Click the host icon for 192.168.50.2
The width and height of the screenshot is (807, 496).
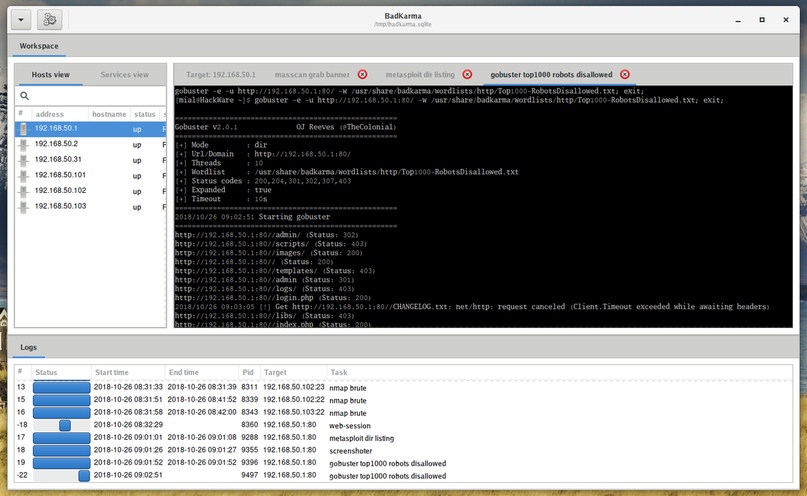pos(24,144)
